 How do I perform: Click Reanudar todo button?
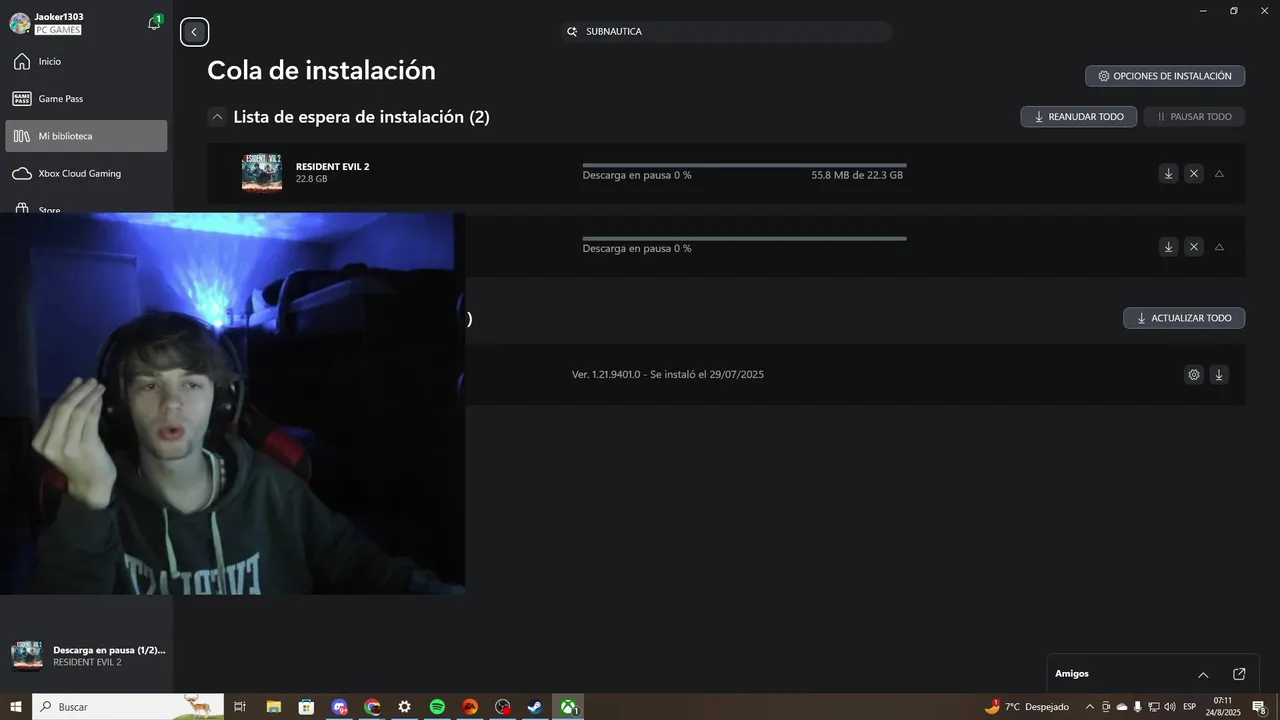pyautogui.click(x=1079, y=117)
